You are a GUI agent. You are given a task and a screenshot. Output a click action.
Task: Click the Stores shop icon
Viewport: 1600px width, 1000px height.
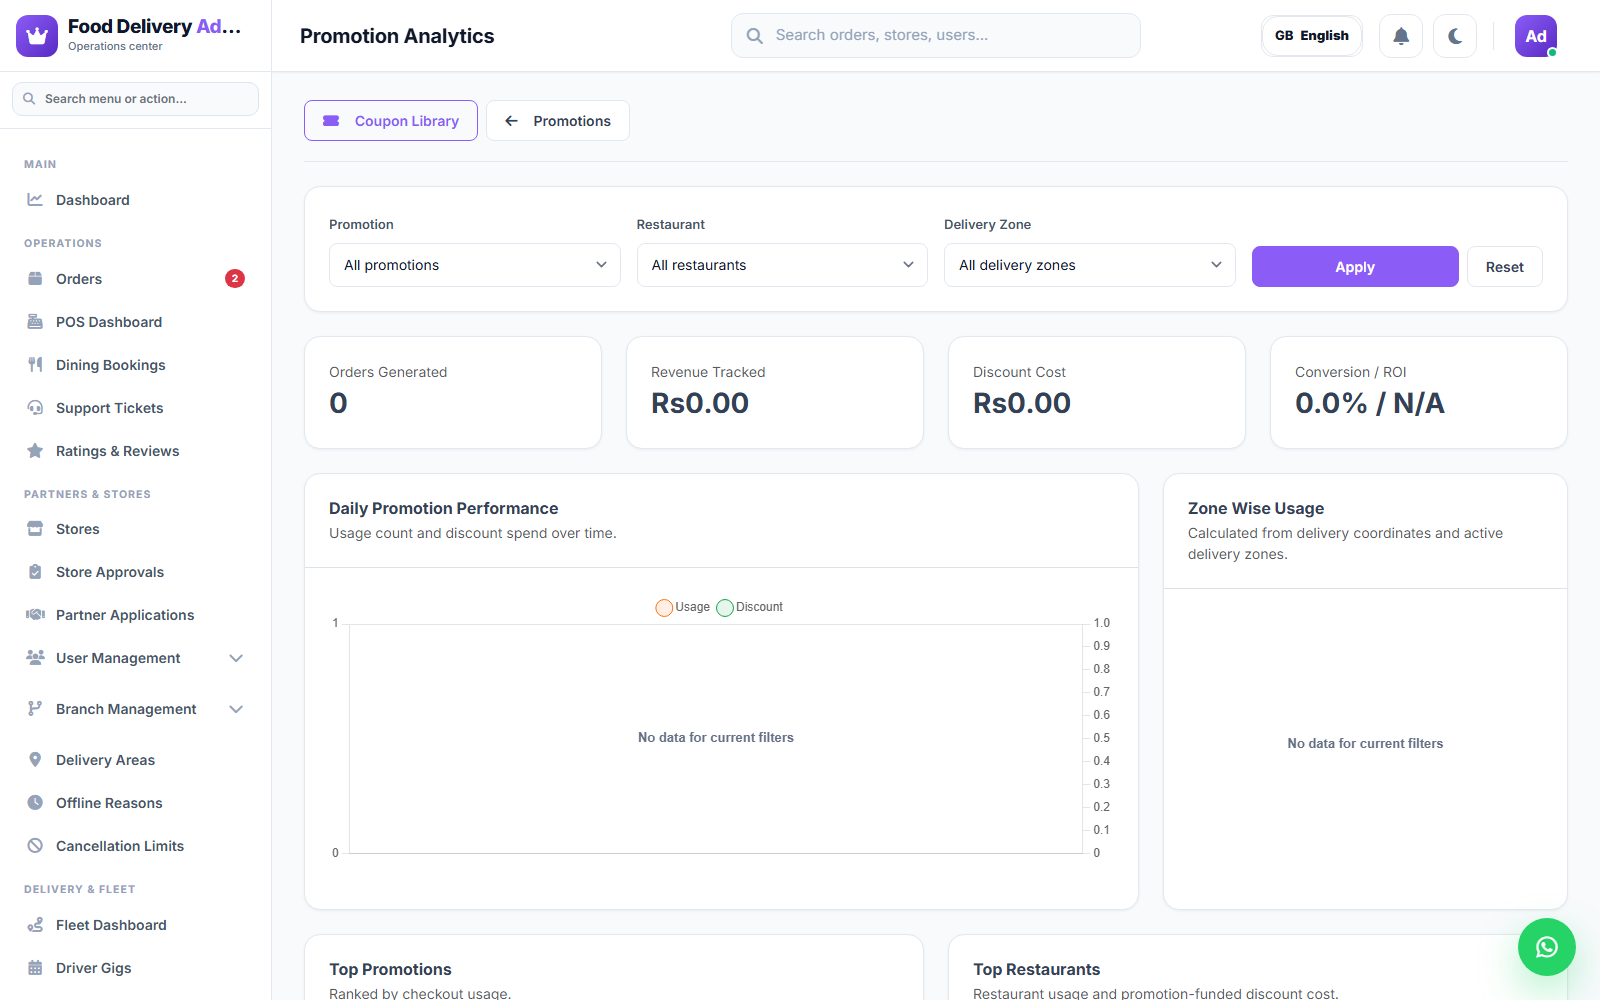click(x=35, y=529)
